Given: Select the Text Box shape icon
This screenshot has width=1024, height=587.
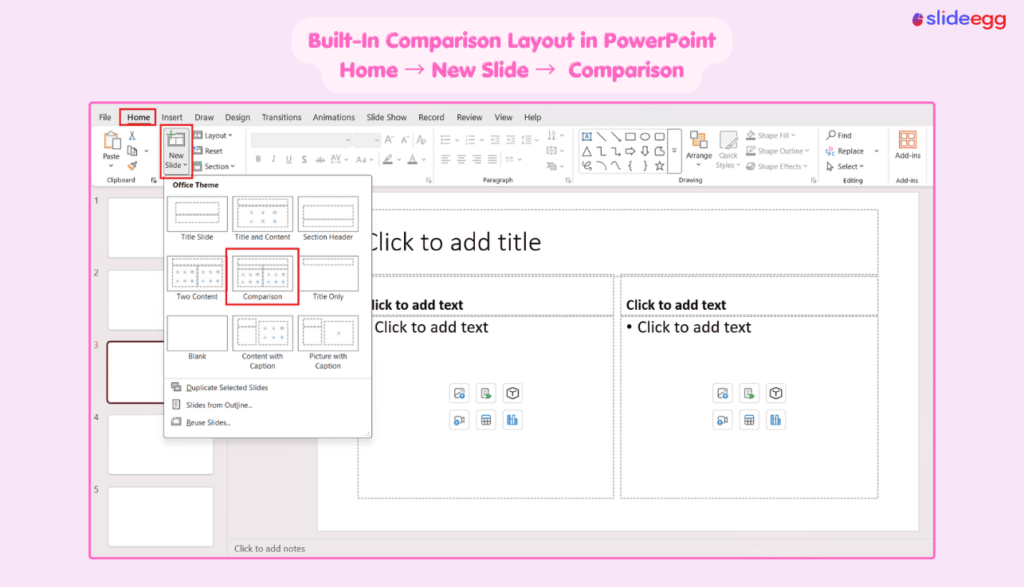Looking at the screenshot, I should 586,136.
